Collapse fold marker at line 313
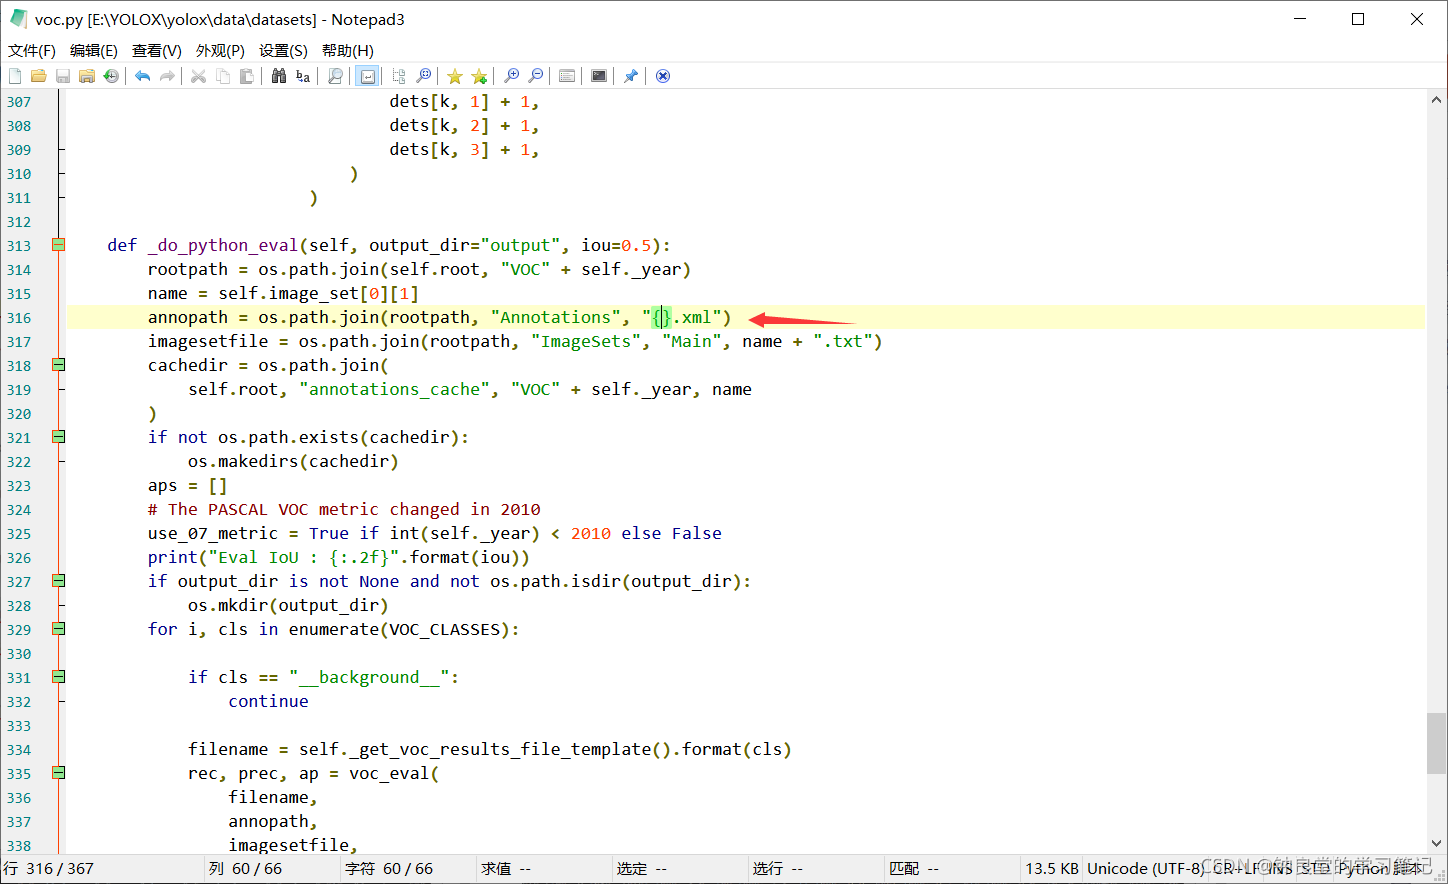Image resolution: width=1448 pixels, height=884 pixels. (x=59, y=245)
